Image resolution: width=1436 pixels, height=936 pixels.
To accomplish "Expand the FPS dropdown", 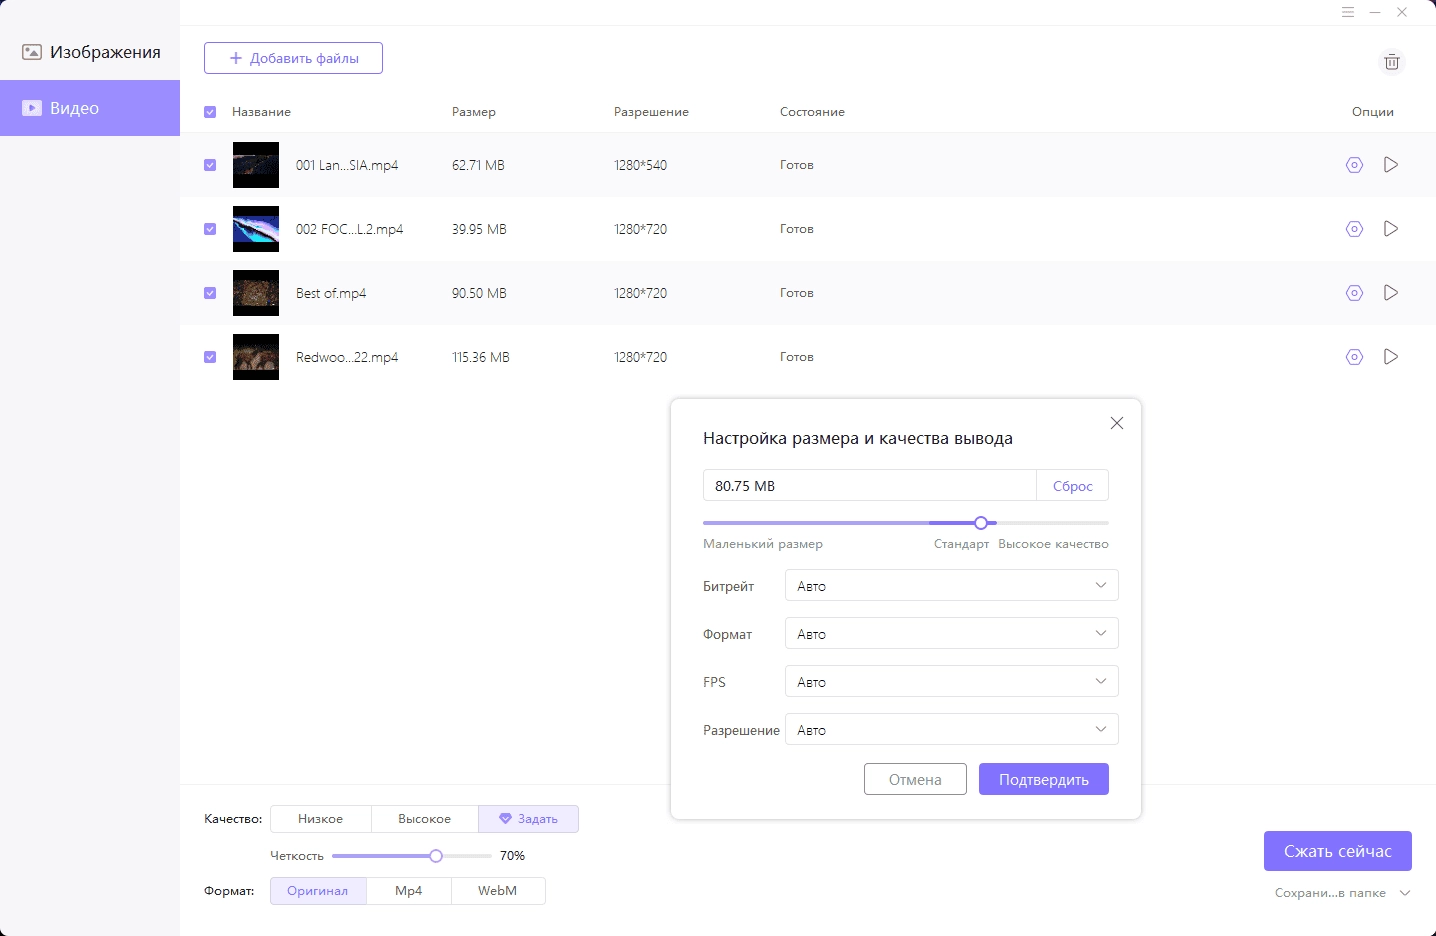I will point(951,681).
